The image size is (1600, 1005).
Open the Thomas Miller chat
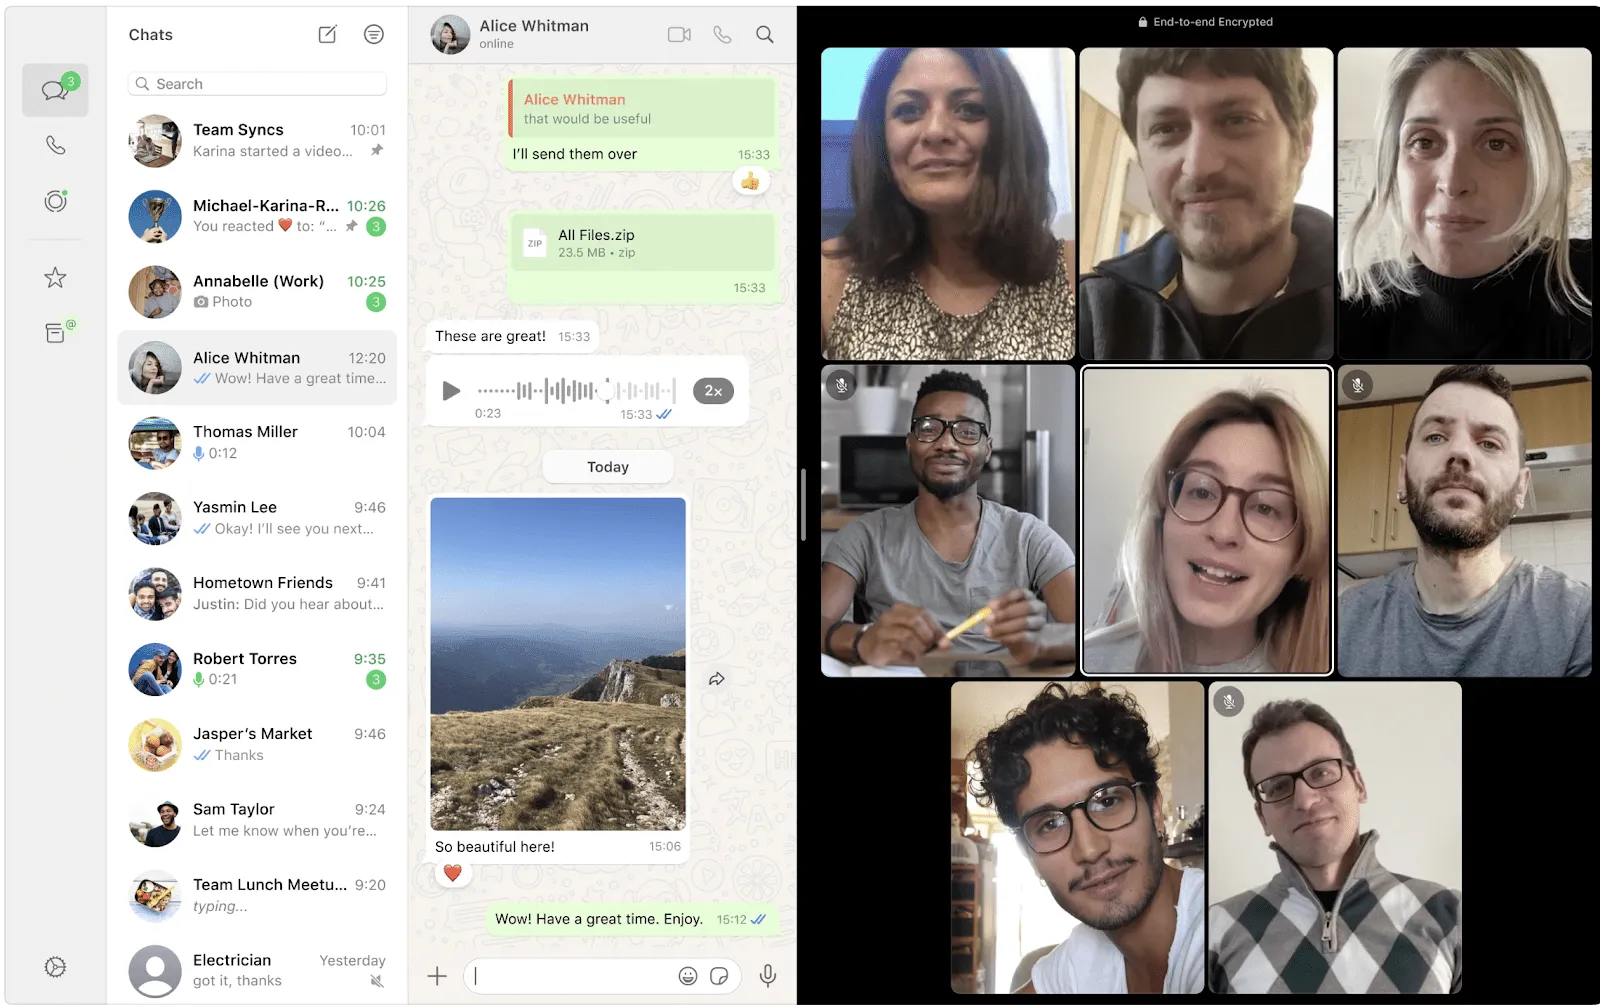pyautogui.click(x=257, y=443)
